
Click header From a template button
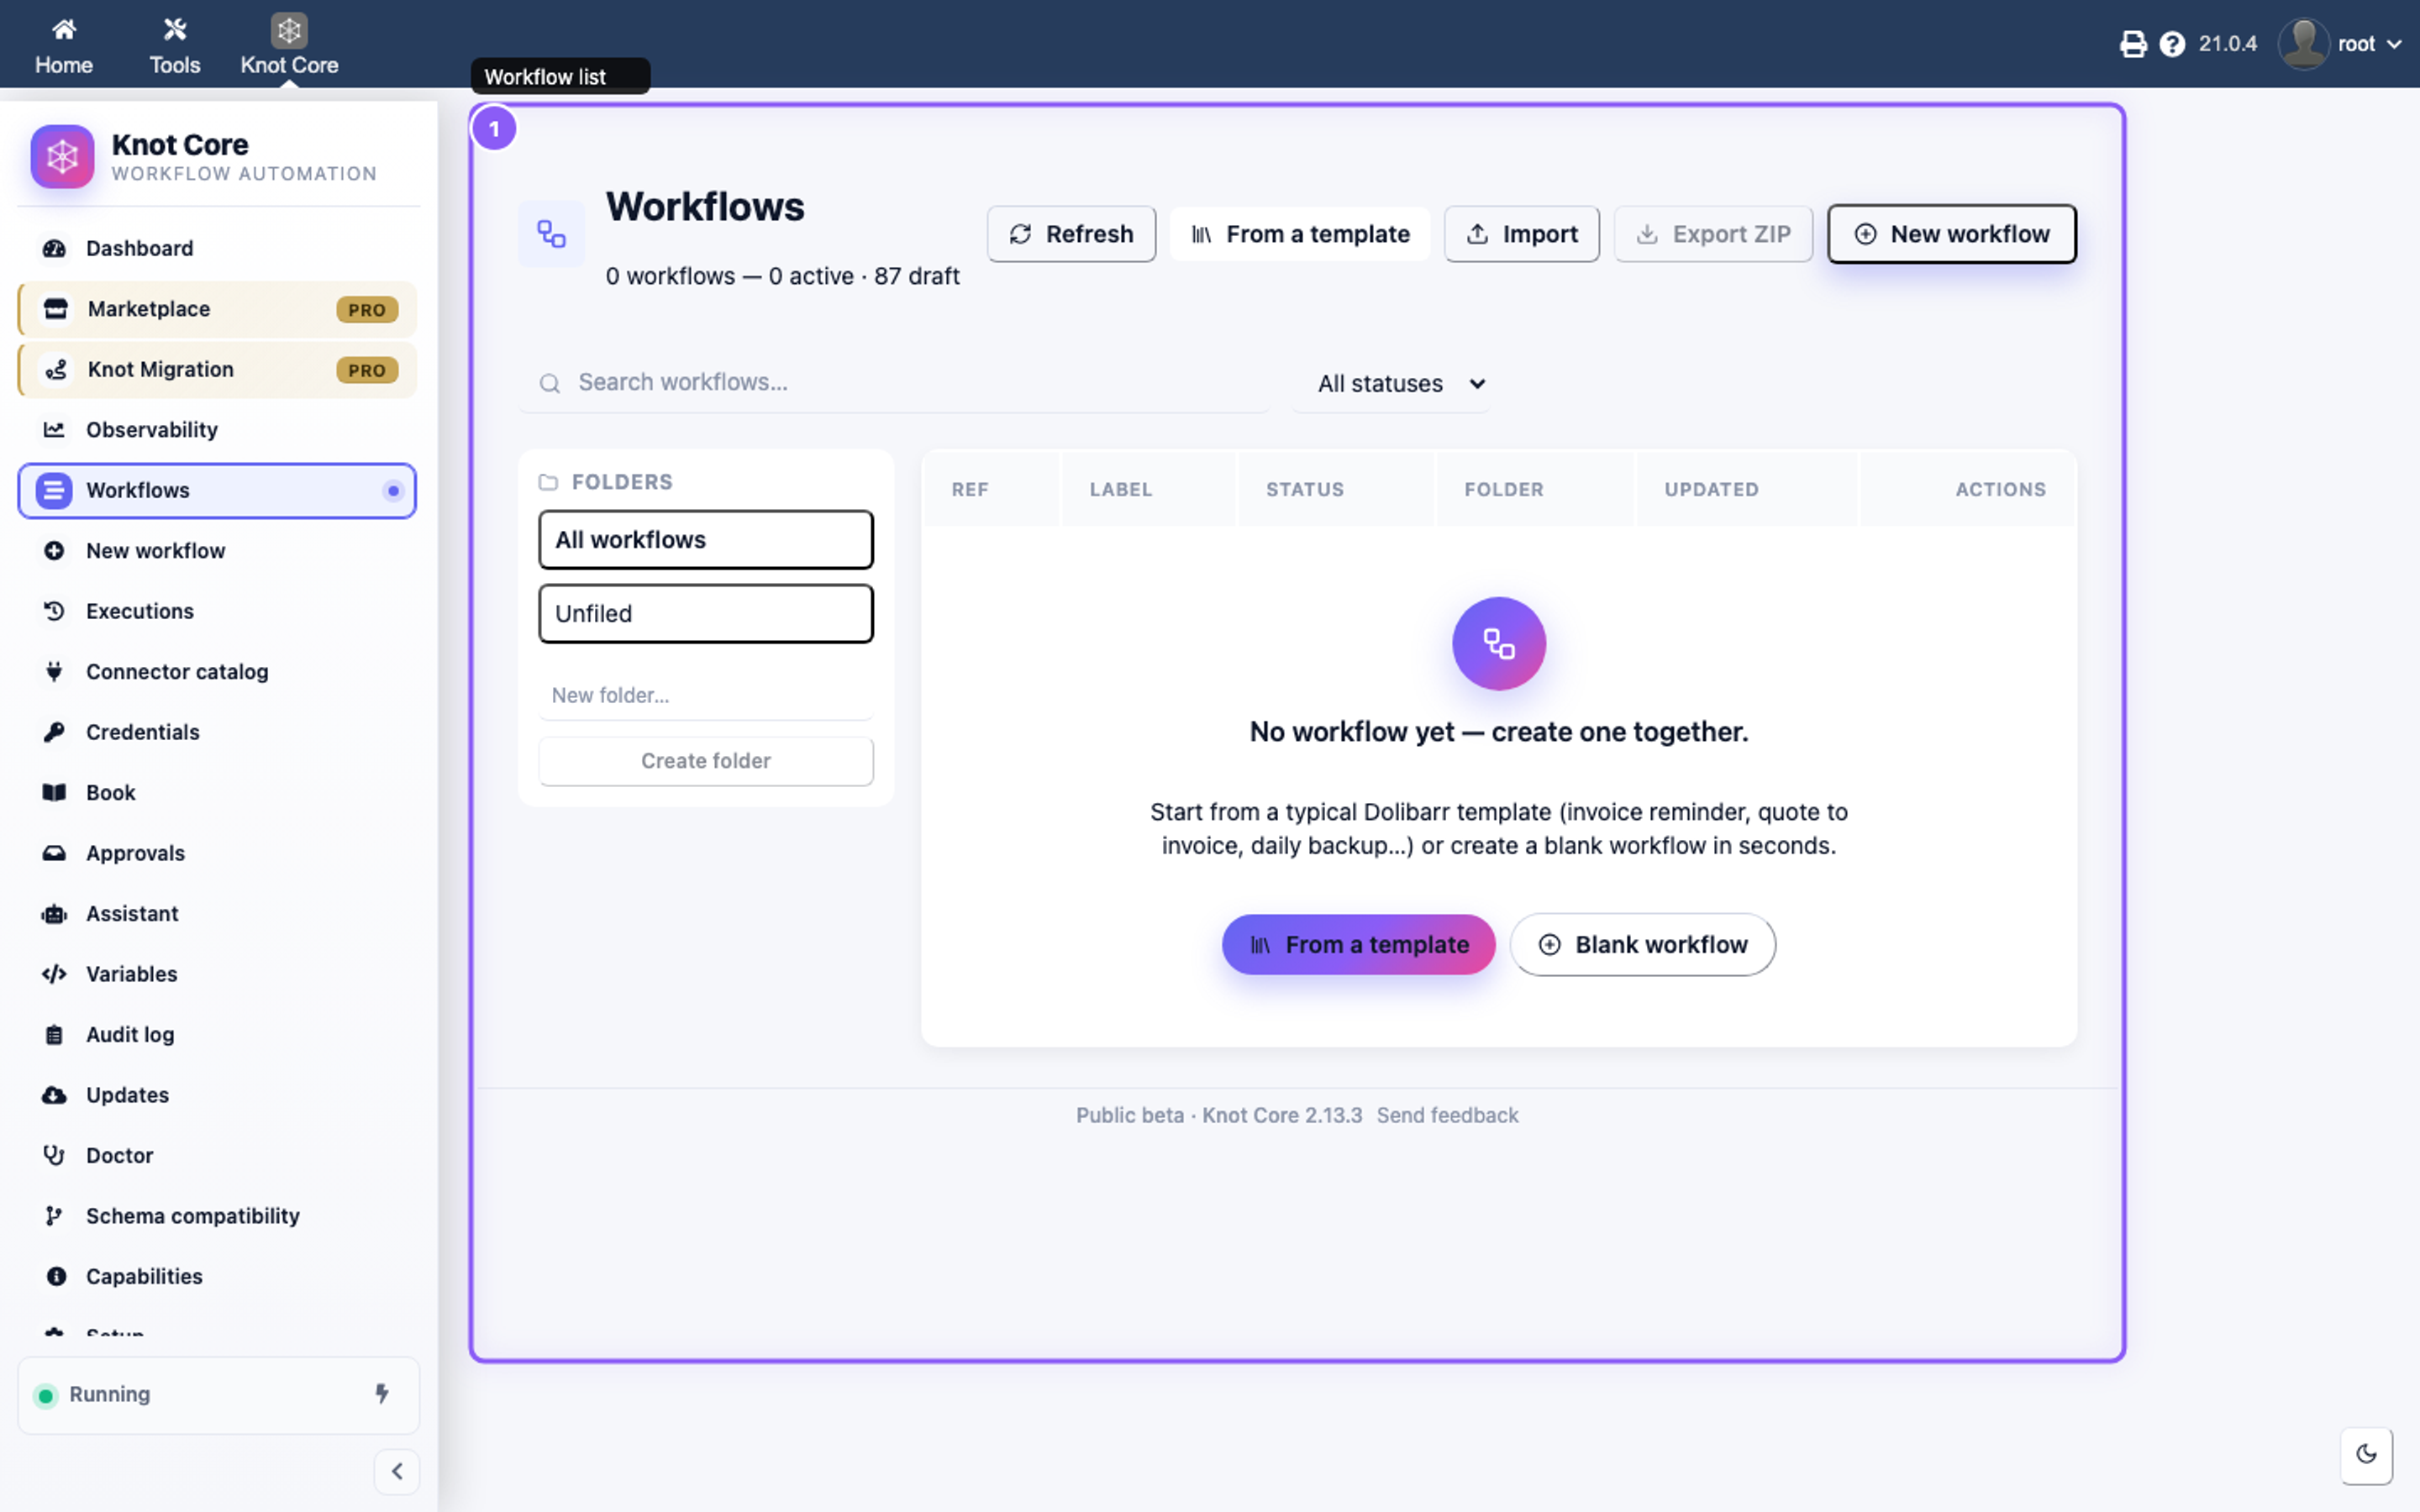[1300, 234]
